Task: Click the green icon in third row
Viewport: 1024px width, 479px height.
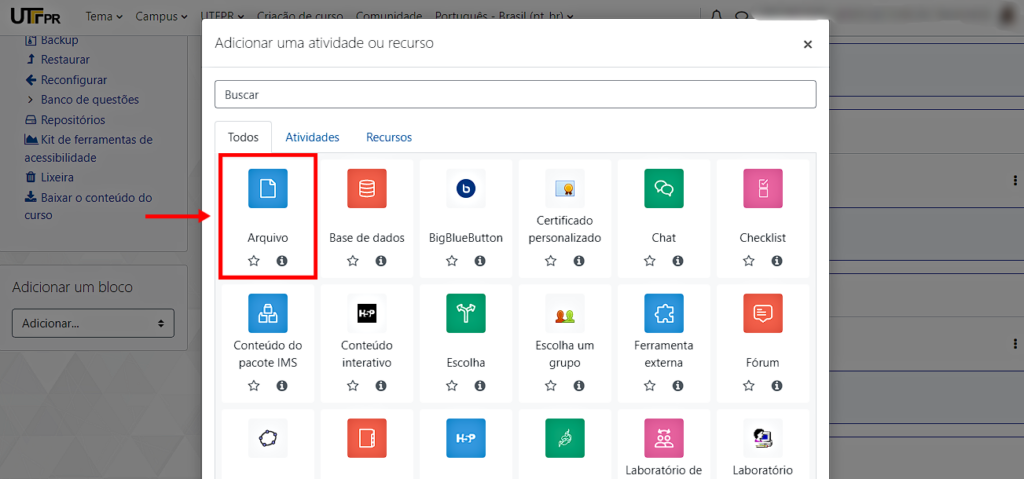Action: [565, 438]
